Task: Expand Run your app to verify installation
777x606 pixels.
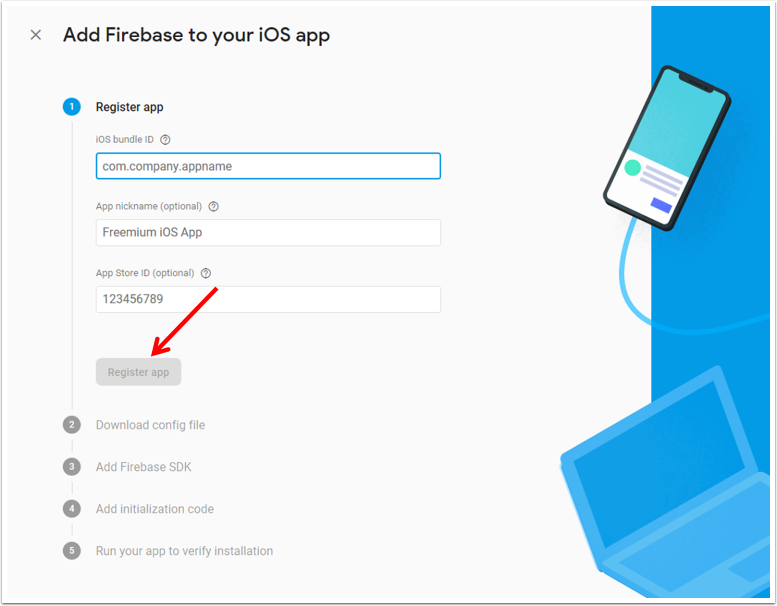Action: (x=184, y=551)
